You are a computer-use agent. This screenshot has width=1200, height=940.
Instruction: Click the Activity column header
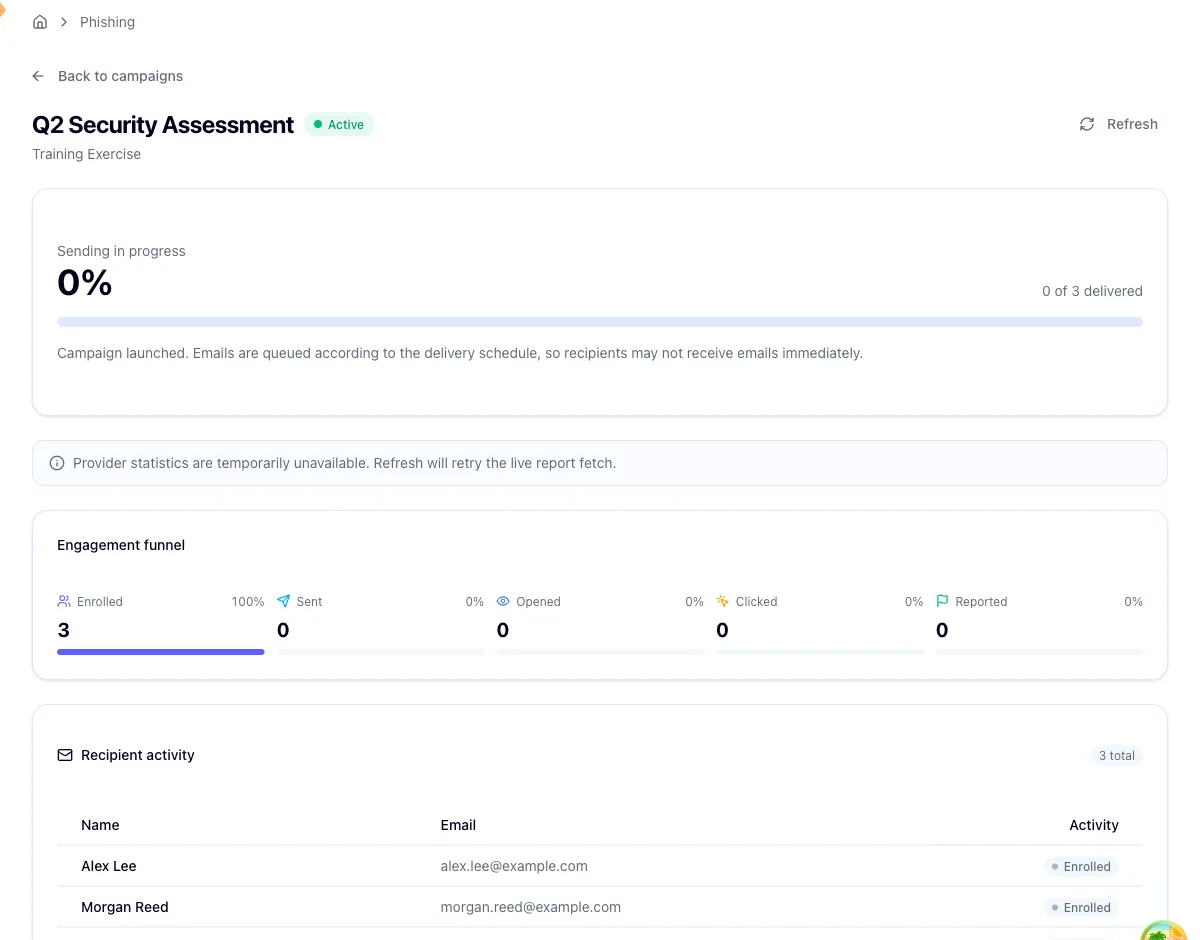point(1094,825)
